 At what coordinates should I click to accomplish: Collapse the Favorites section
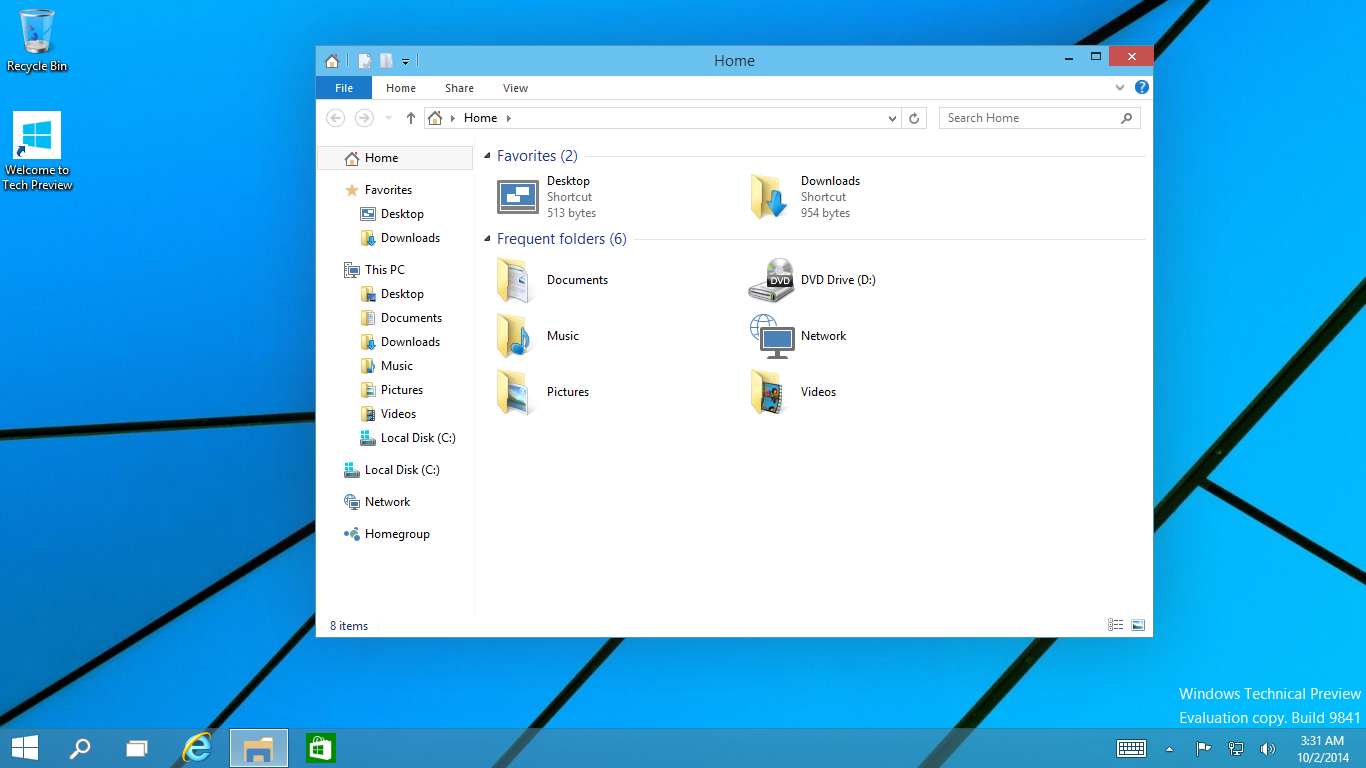[x=487, y=156]
